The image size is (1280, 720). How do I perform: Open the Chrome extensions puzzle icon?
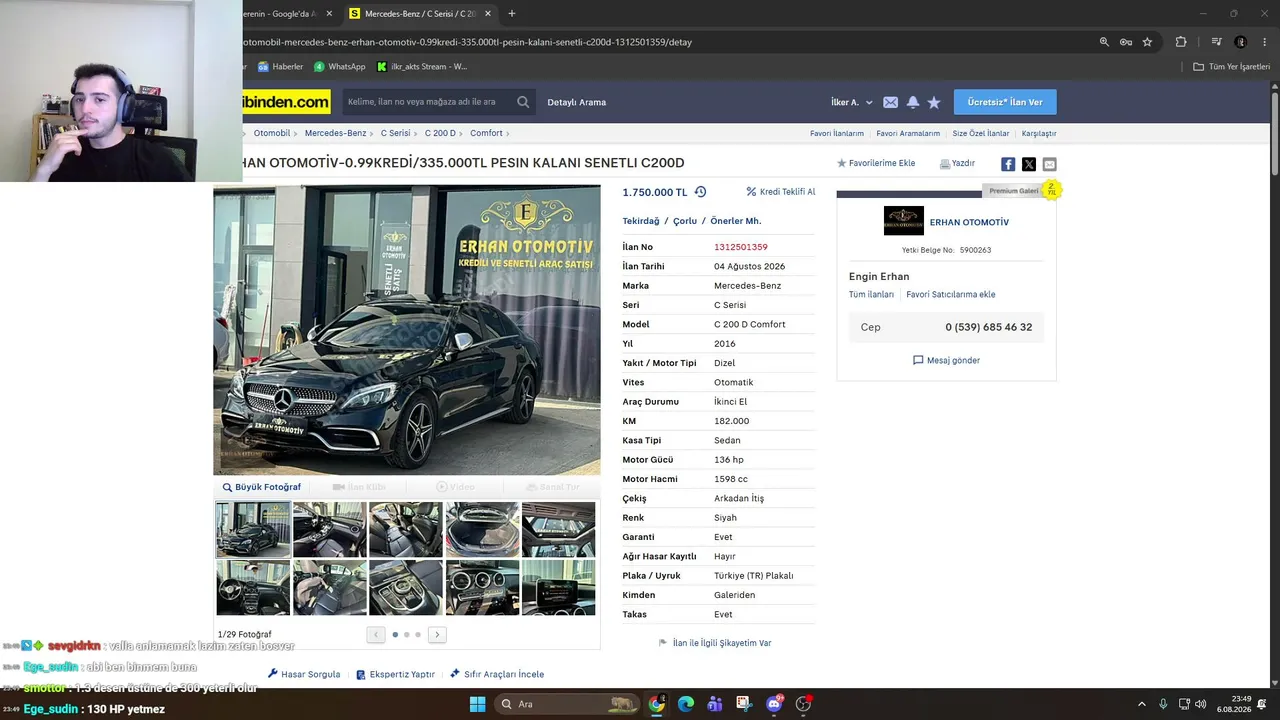coord(1181,42)
